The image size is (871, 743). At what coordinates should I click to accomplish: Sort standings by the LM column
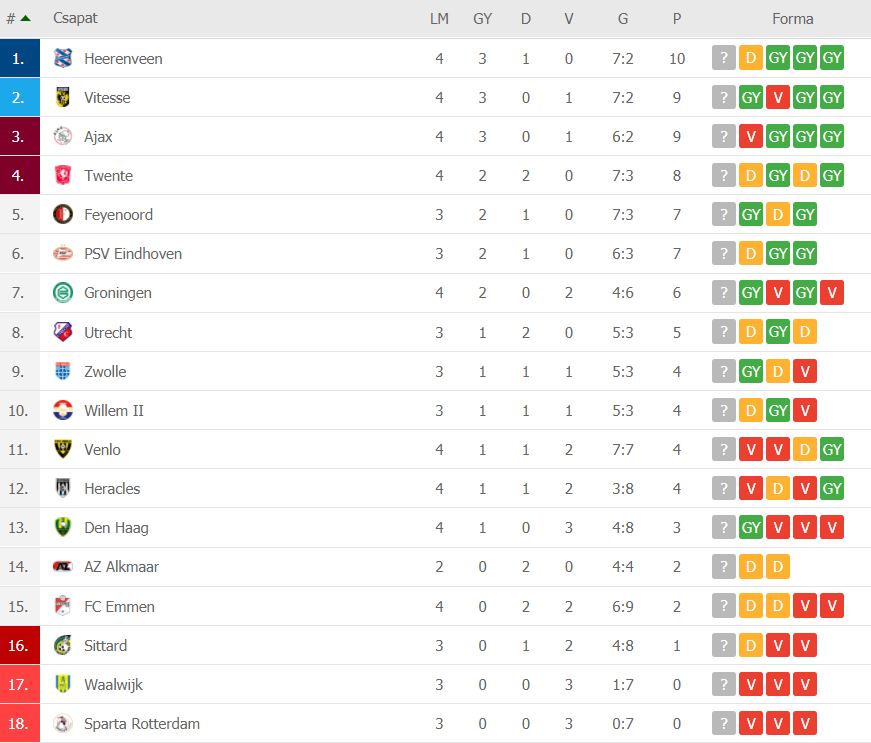(x=439, y=18)
